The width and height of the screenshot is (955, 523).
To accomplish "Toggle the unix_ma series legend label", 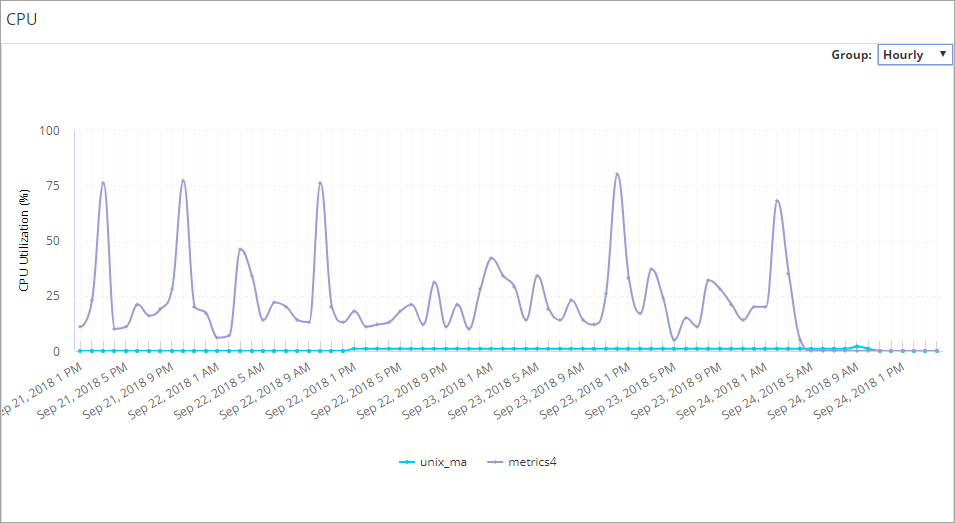I will click(444, 462).
